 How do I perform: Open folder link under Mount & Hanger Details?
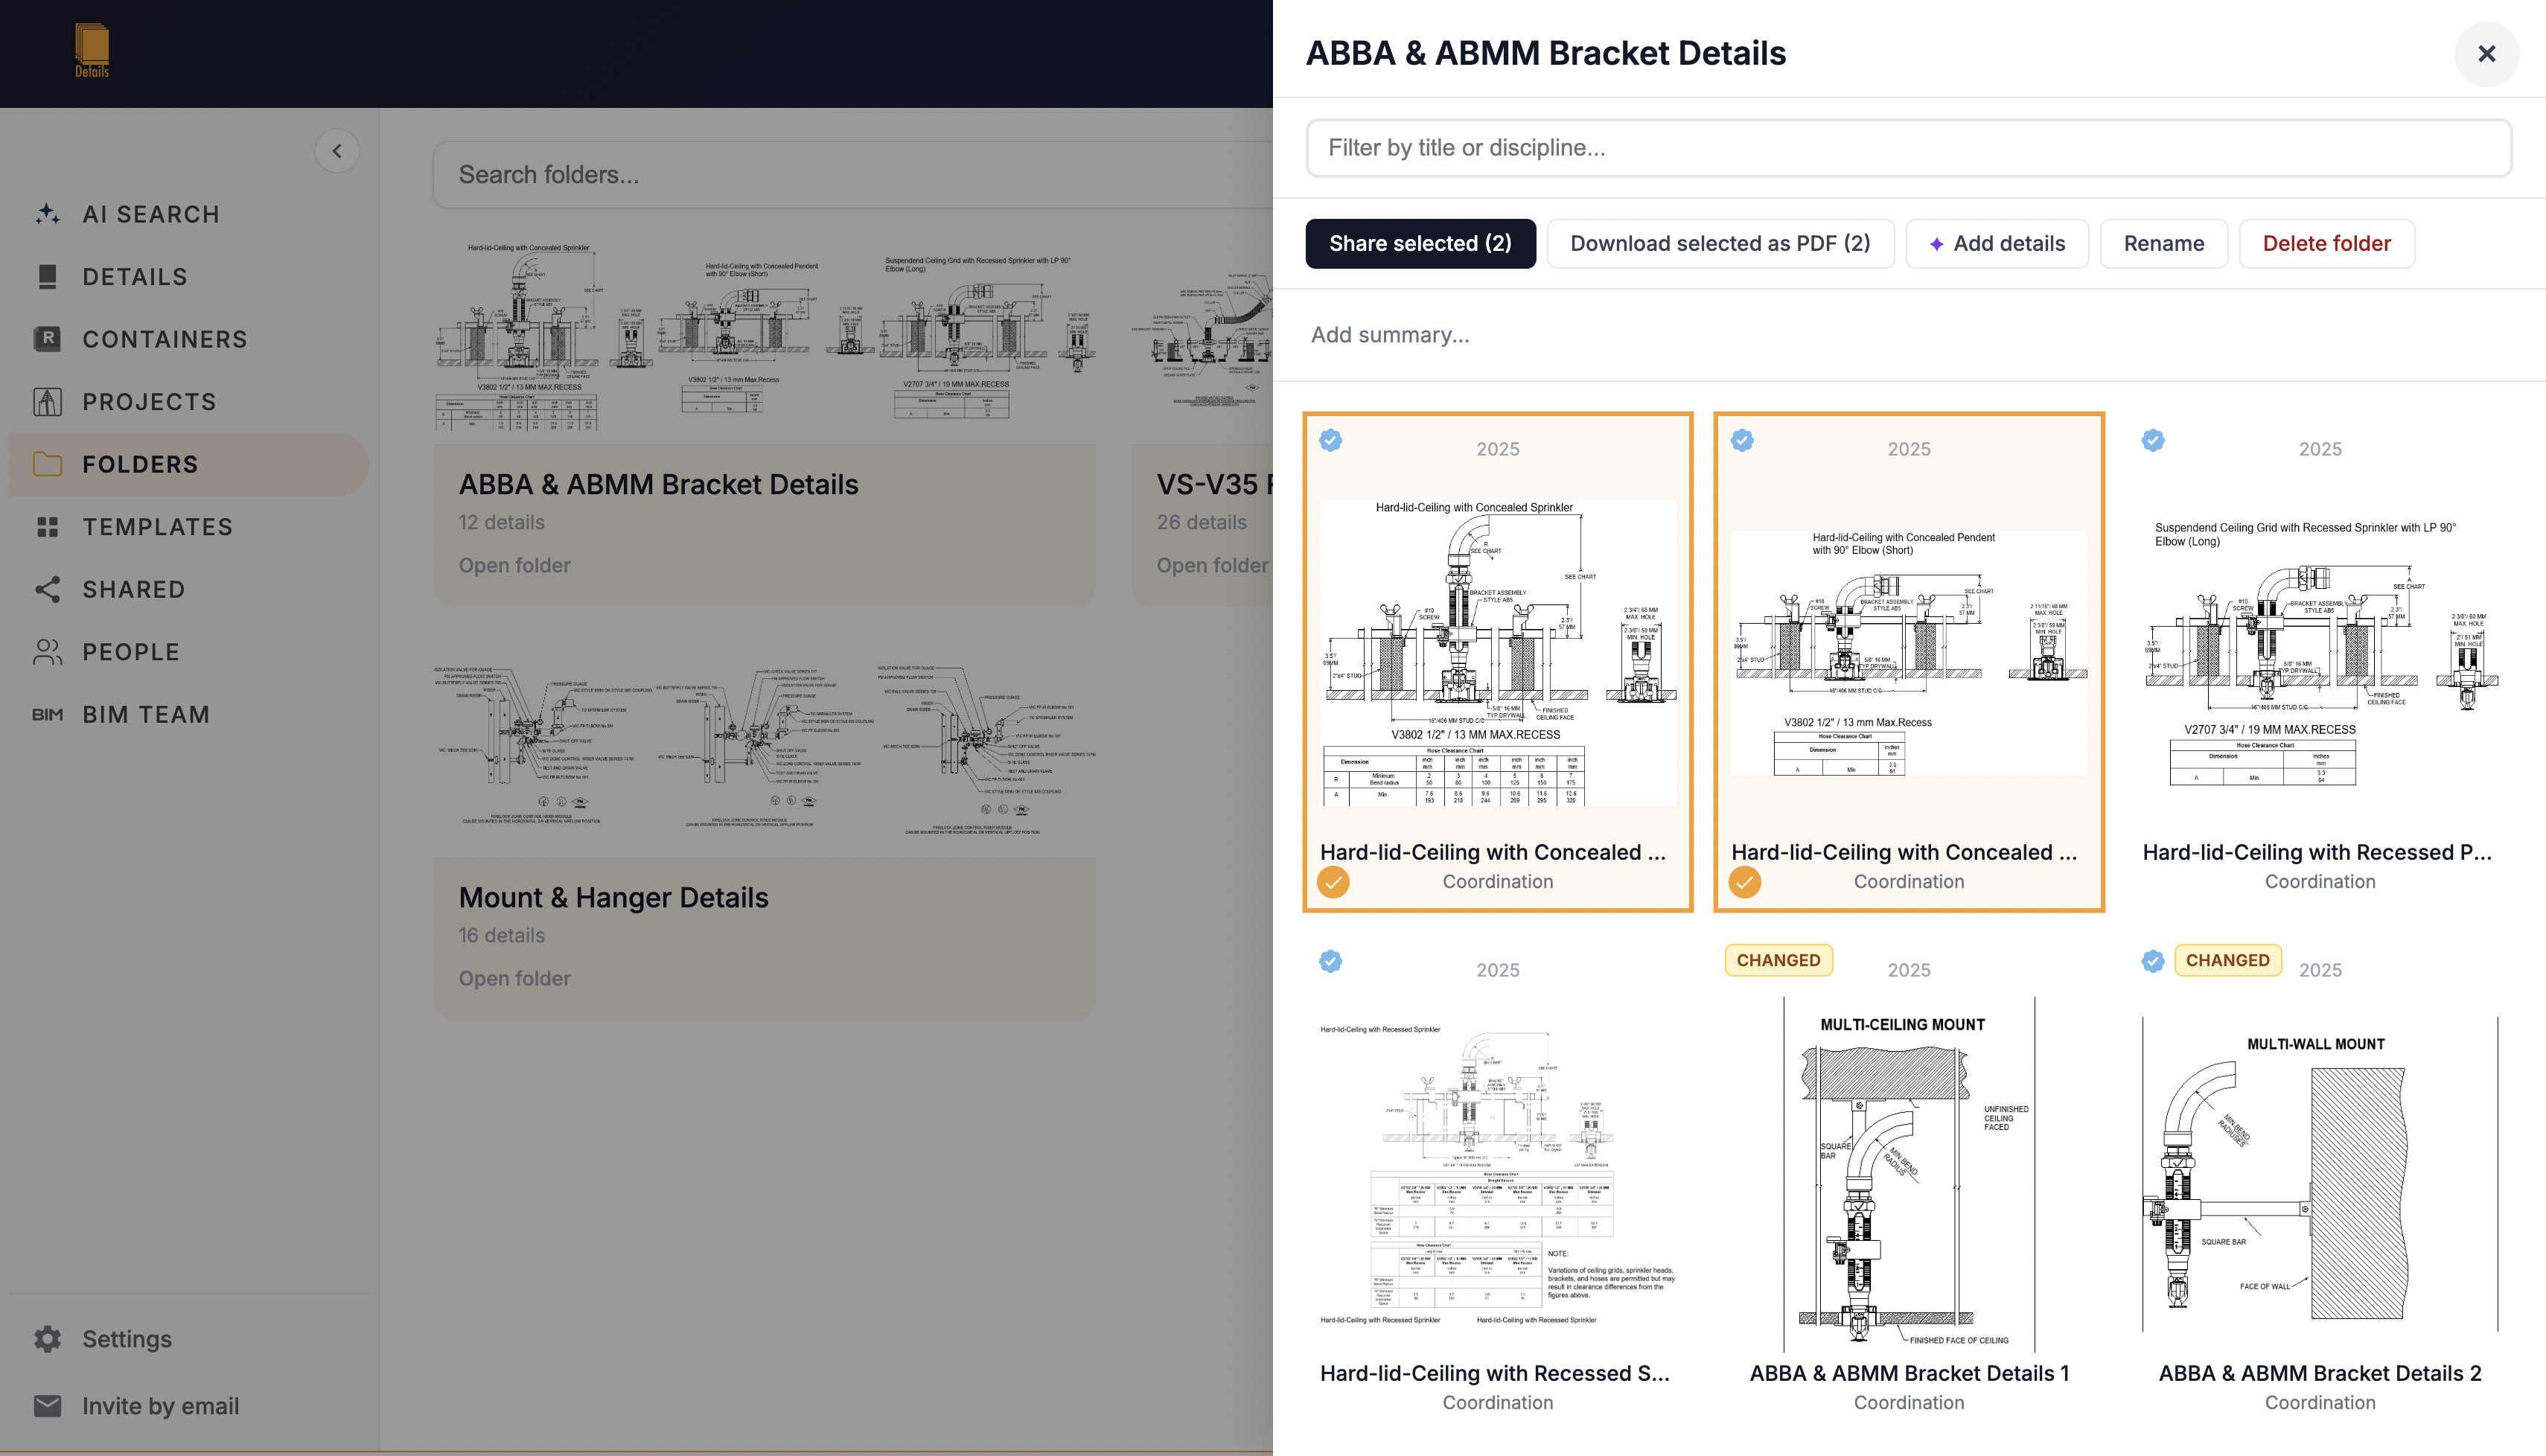tap(514, 978)
